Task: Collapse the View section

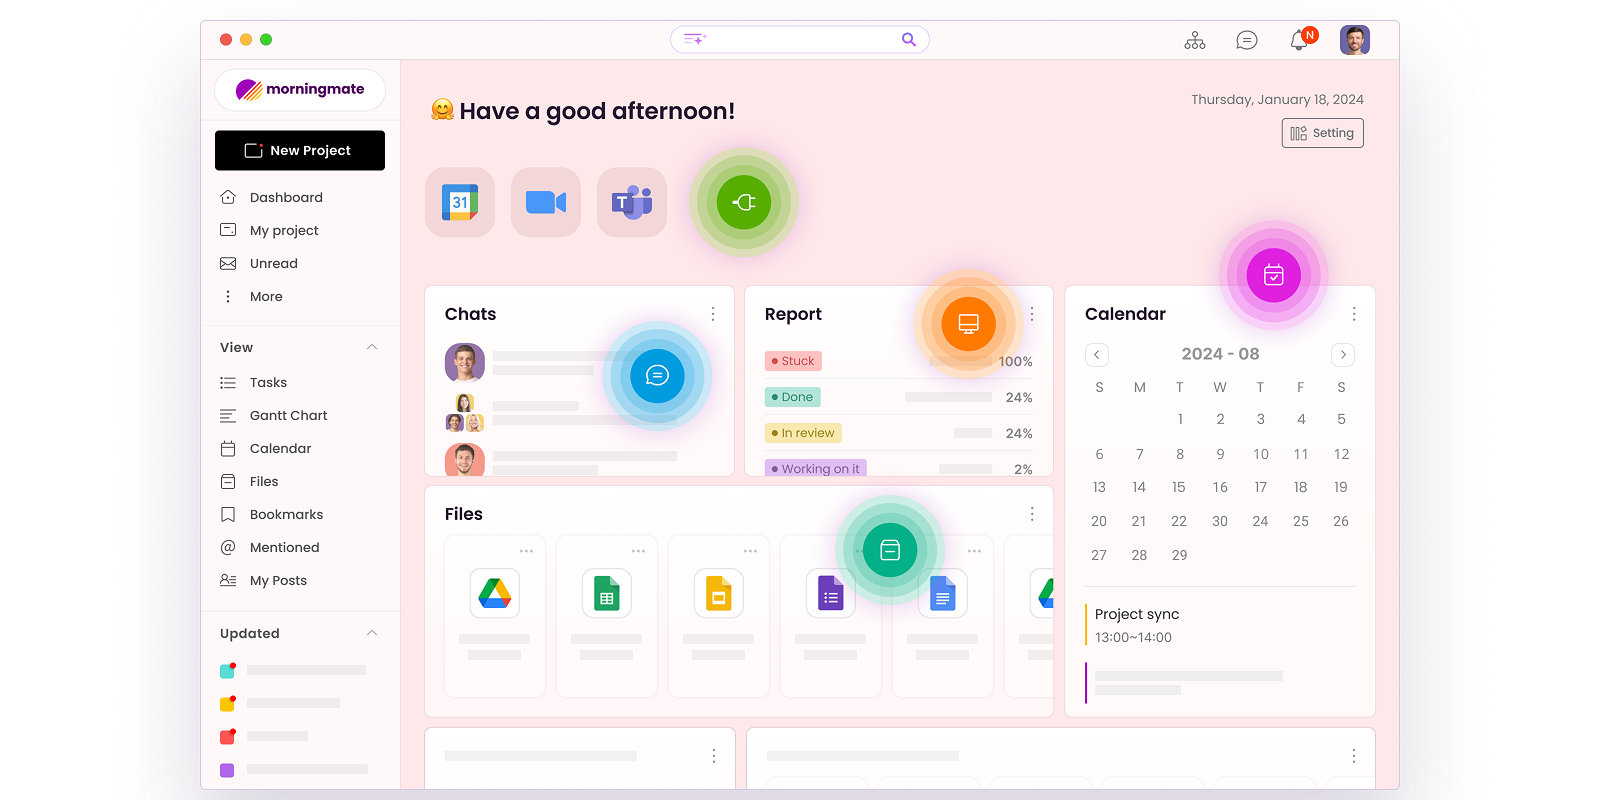Action: pyautogui.click(x=372, y=347)
